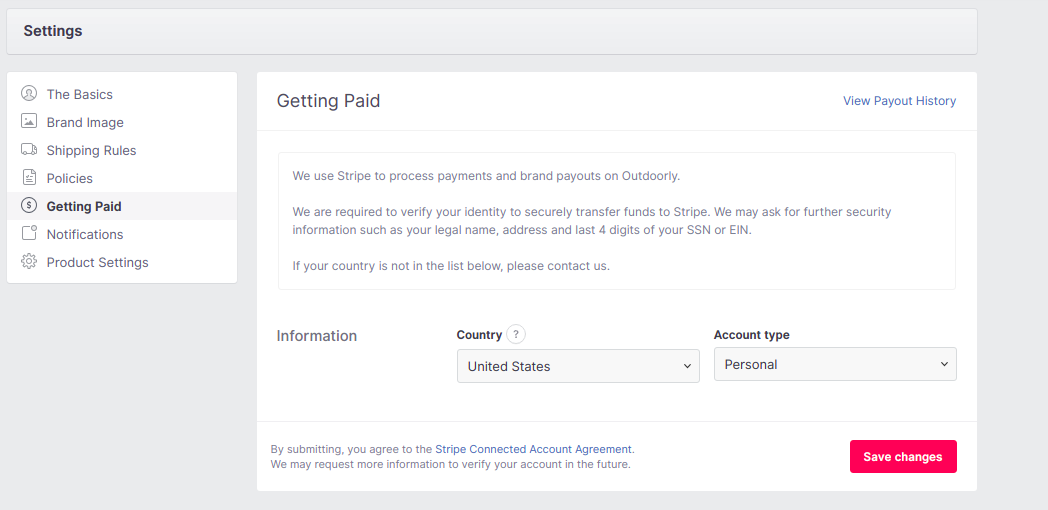Click the user icon beside The Basics

pos(29,94)
